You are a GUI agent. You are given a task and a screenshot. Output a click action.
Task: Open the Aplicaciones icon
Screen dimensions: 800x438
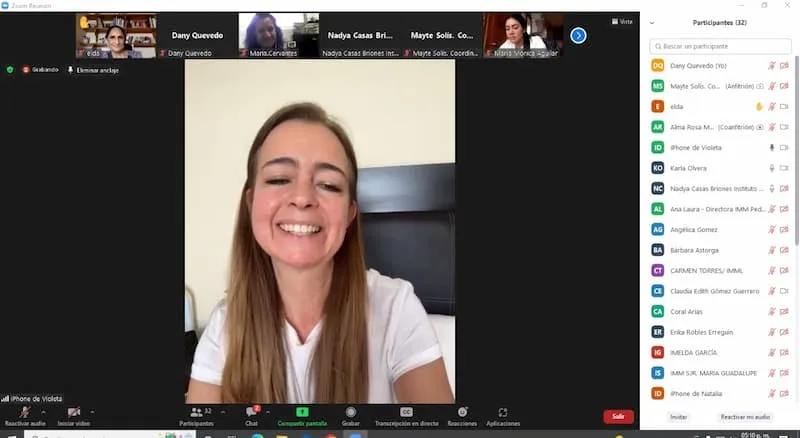[x=503, y=412]
